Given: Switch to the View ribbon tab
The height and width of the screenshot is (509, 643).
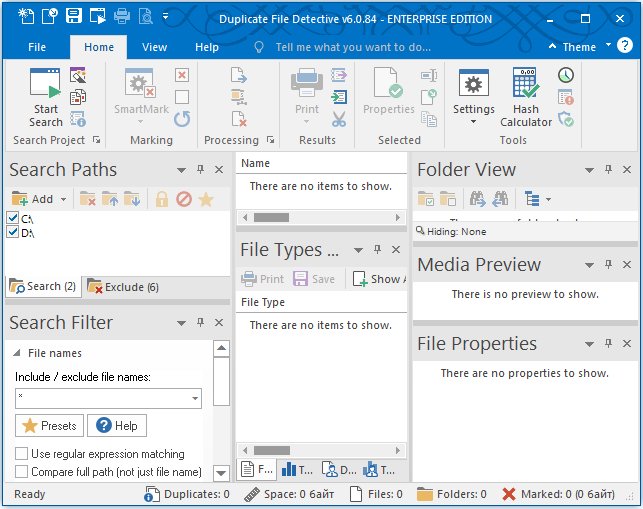Looking at the screenshot, I should pyautogui.click(x=154, y=47).
